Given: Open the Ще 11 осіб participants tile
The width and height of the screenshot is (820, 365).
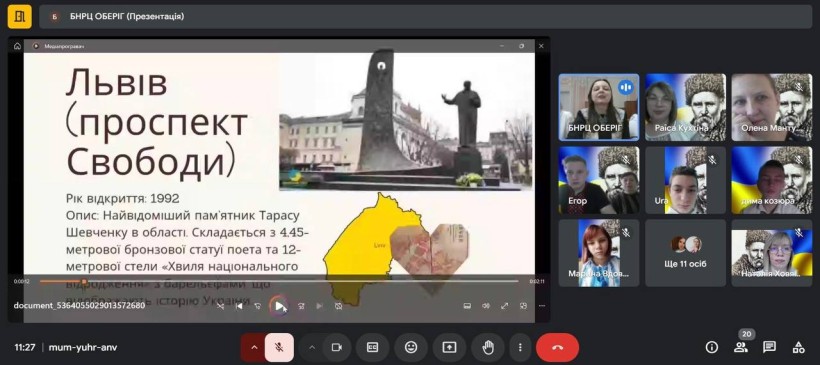Looking at the screenshot, I should (x=686, y=253).
